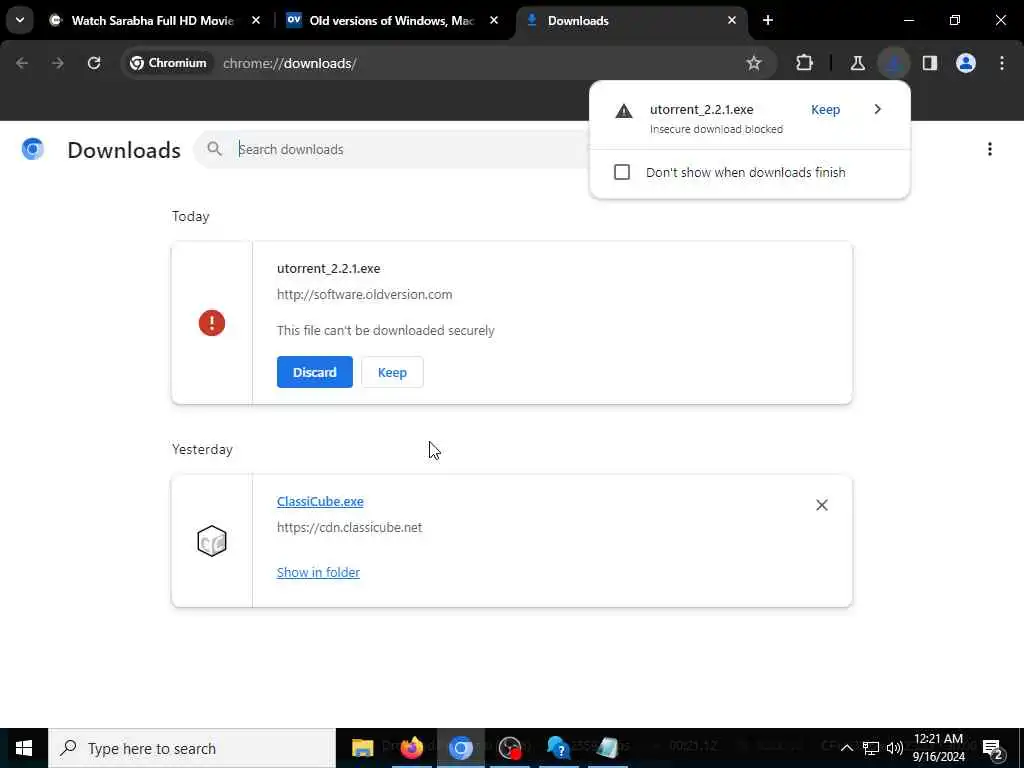
Task: Open the recorder app with red dot in taskbar
Action: [510, 748]
